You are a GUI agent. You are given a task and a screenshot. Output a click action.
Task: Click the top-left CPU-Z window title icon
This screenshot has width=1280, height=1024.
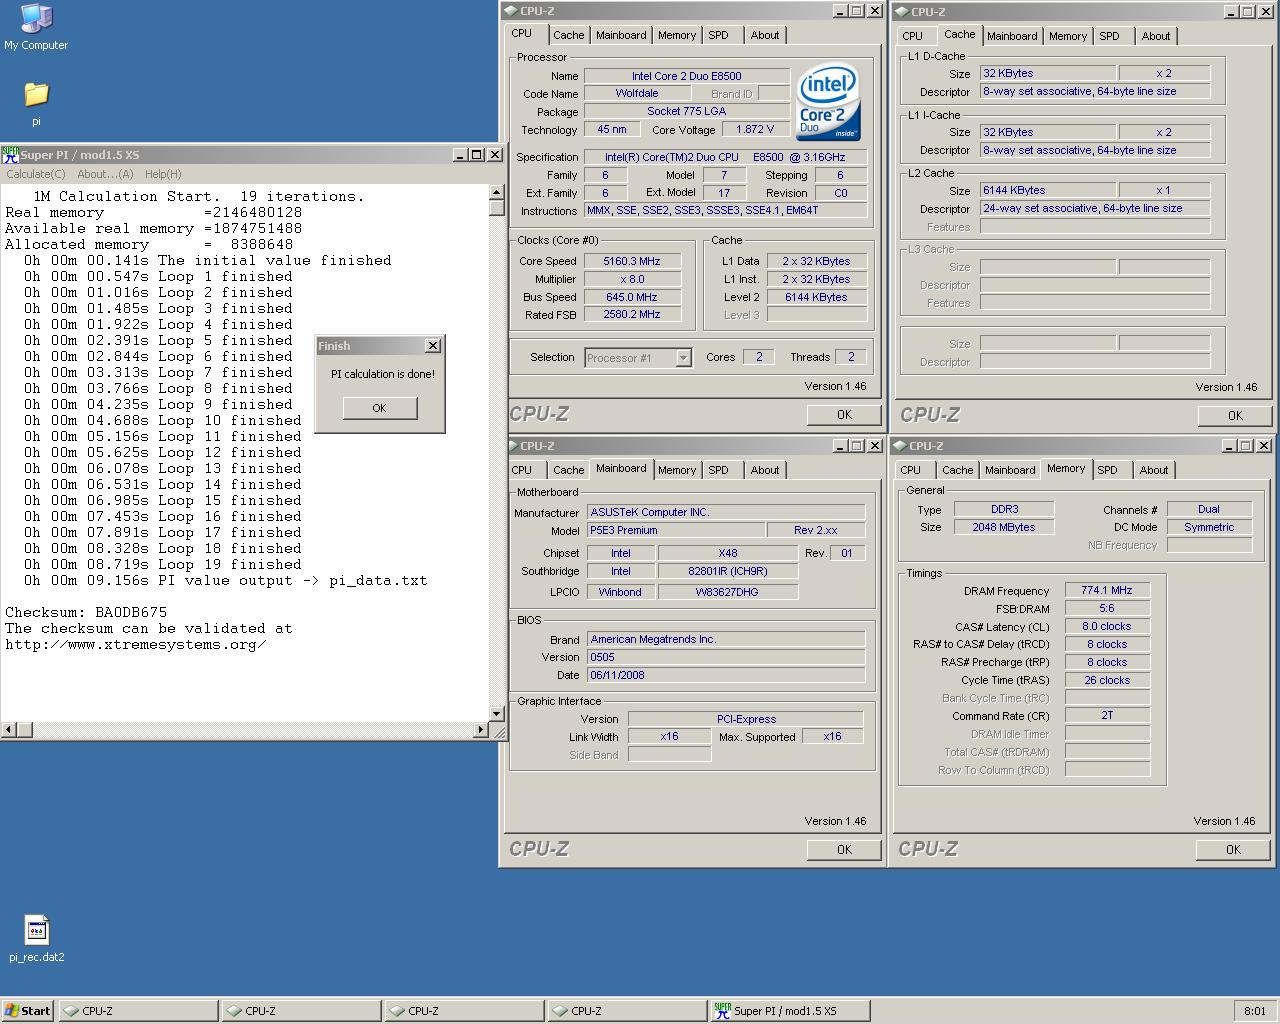510,11
